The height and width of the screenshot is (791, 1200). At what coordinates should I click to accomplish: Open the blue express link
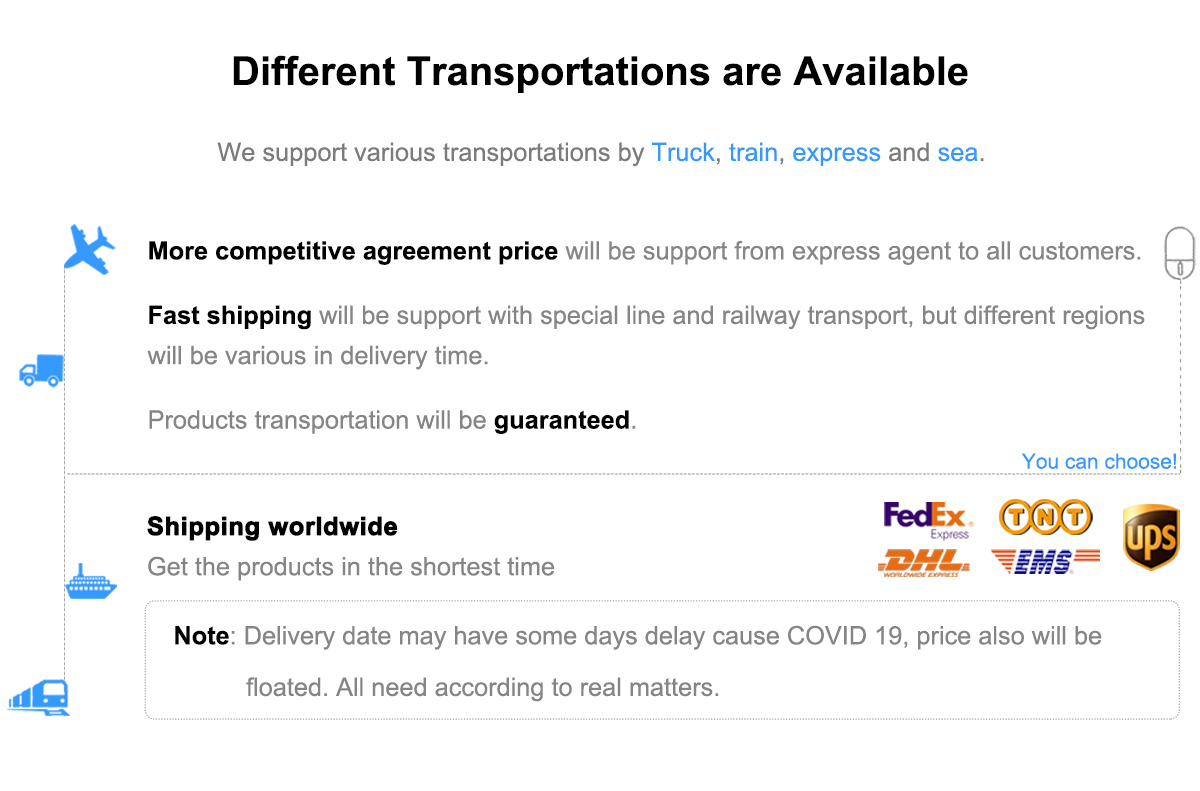836,153
